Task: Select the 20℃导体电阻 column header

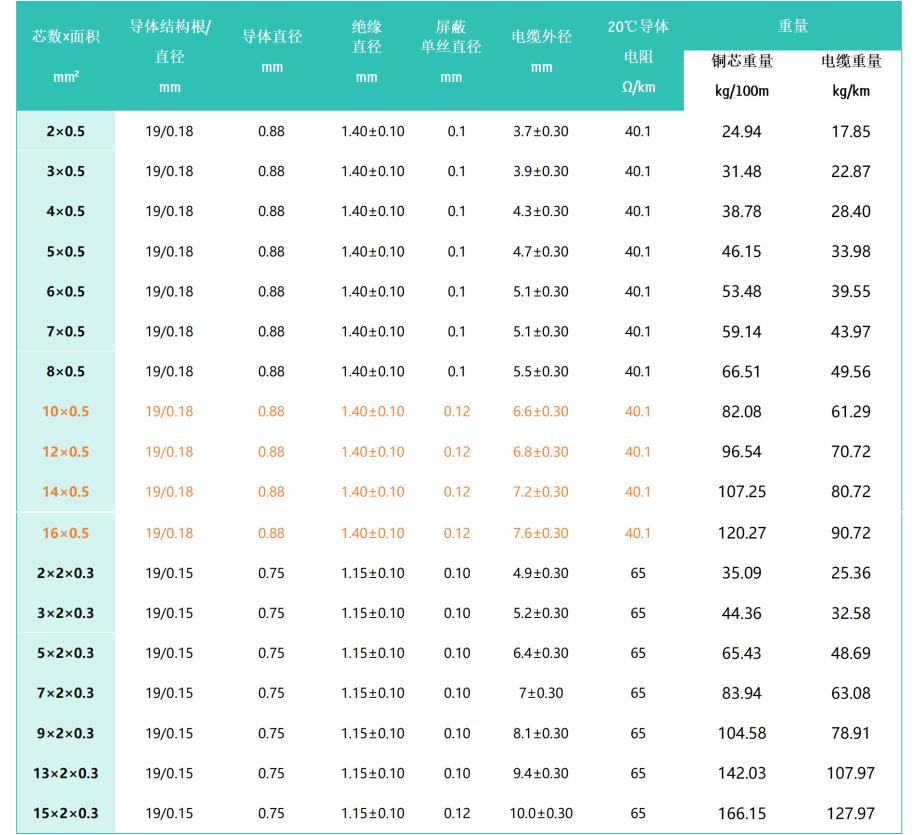Action: click(638, 57)
